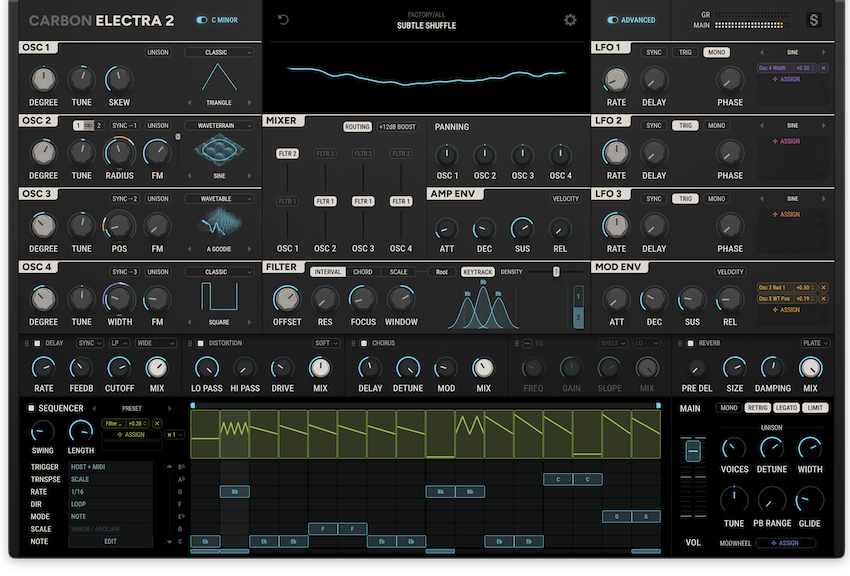Previous waveform arrow for OSC 2 Sine
Image resolution: width=850 pixels, height=576 pixels.
(x=189, y=176)
